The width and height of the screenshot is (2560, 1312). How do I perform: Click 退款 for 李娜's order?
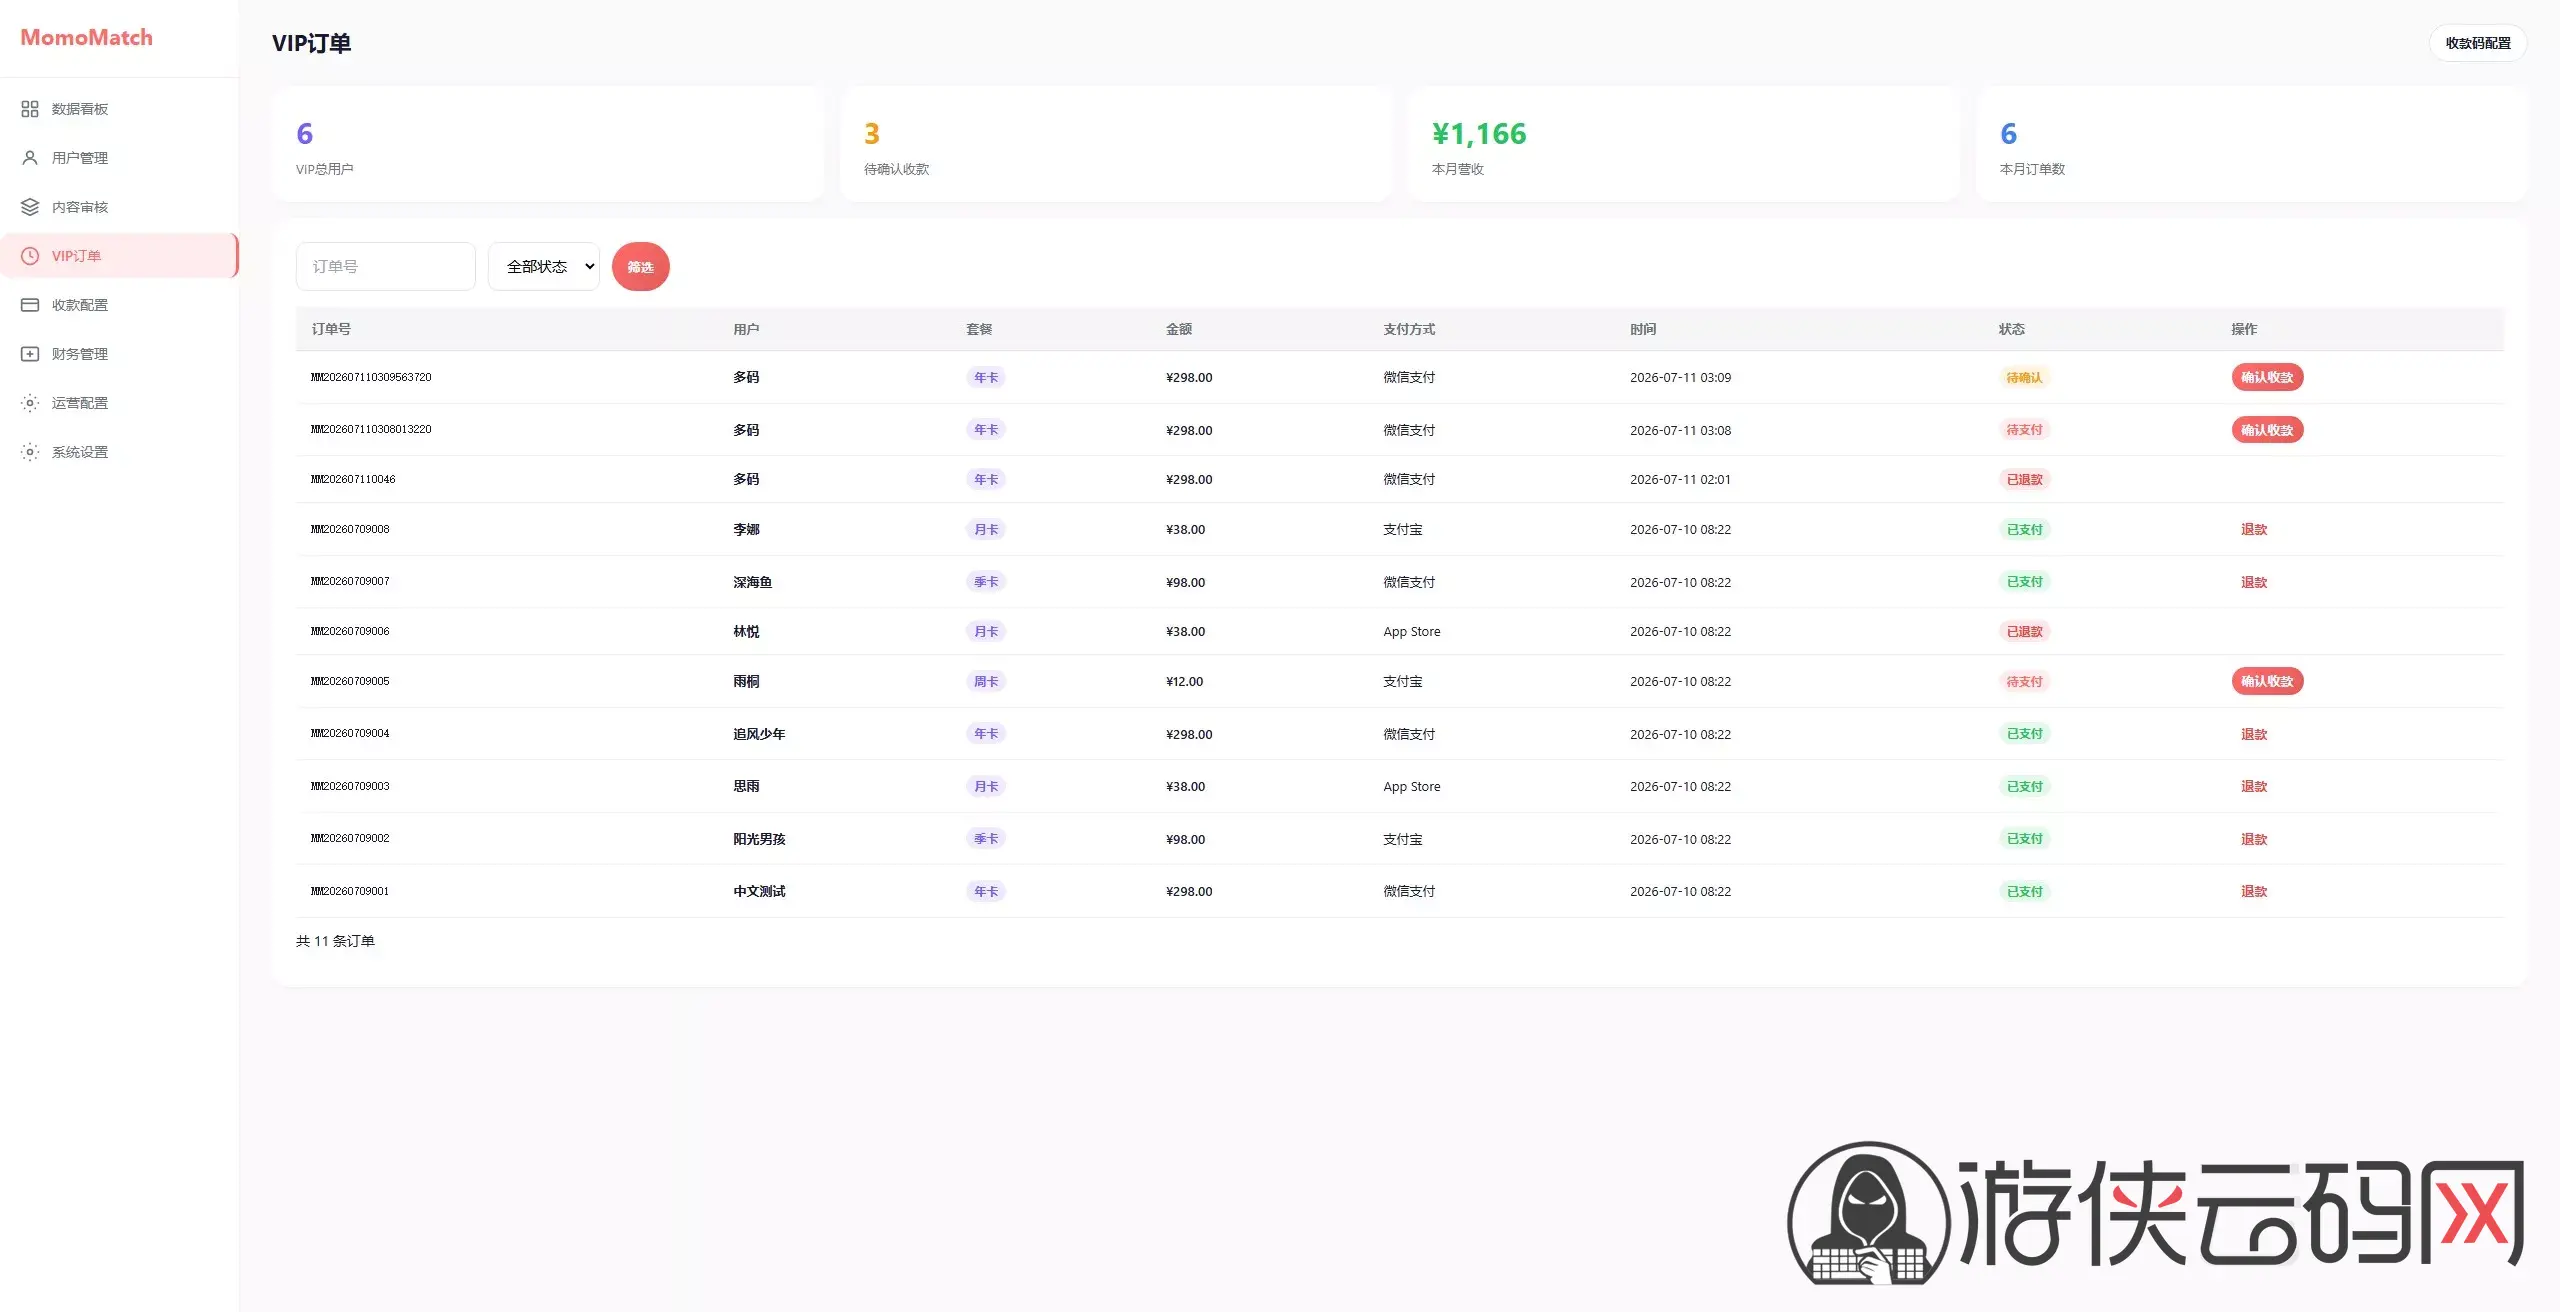pos(2254,530)
